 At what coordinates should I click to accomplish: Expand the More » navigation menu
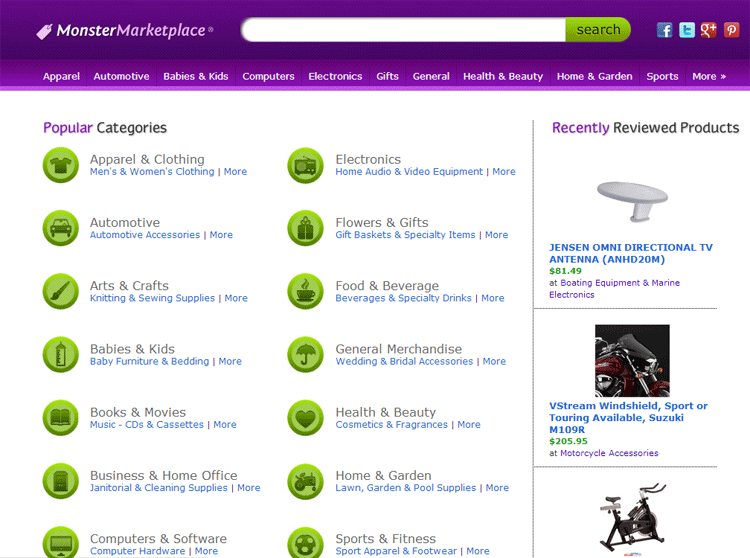point(709,76)
